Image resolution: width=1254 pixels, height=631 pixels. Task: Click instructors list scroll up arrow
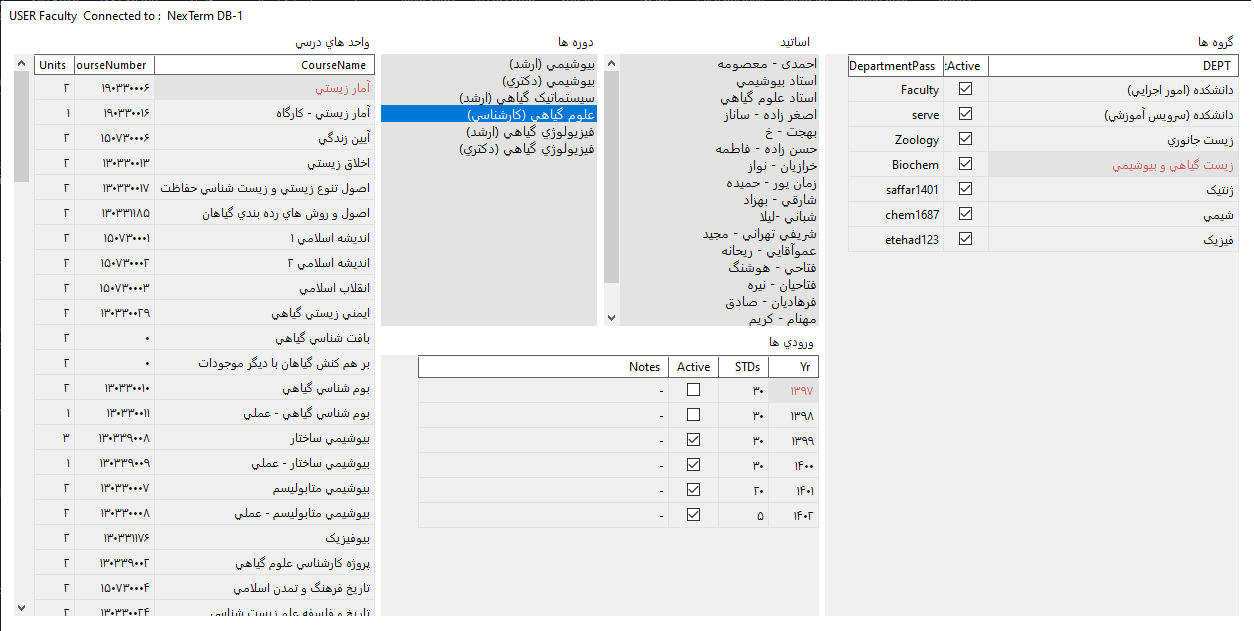tap(612, 63)
